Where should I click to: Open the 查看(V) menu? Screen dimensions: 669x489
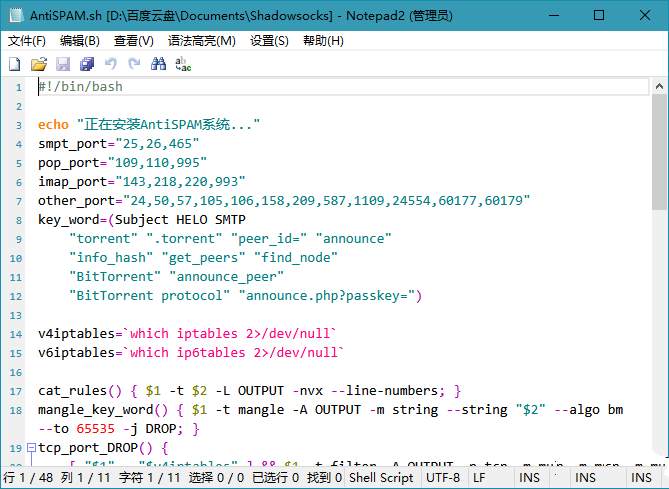pyautogui.click(x=134, y=41)
